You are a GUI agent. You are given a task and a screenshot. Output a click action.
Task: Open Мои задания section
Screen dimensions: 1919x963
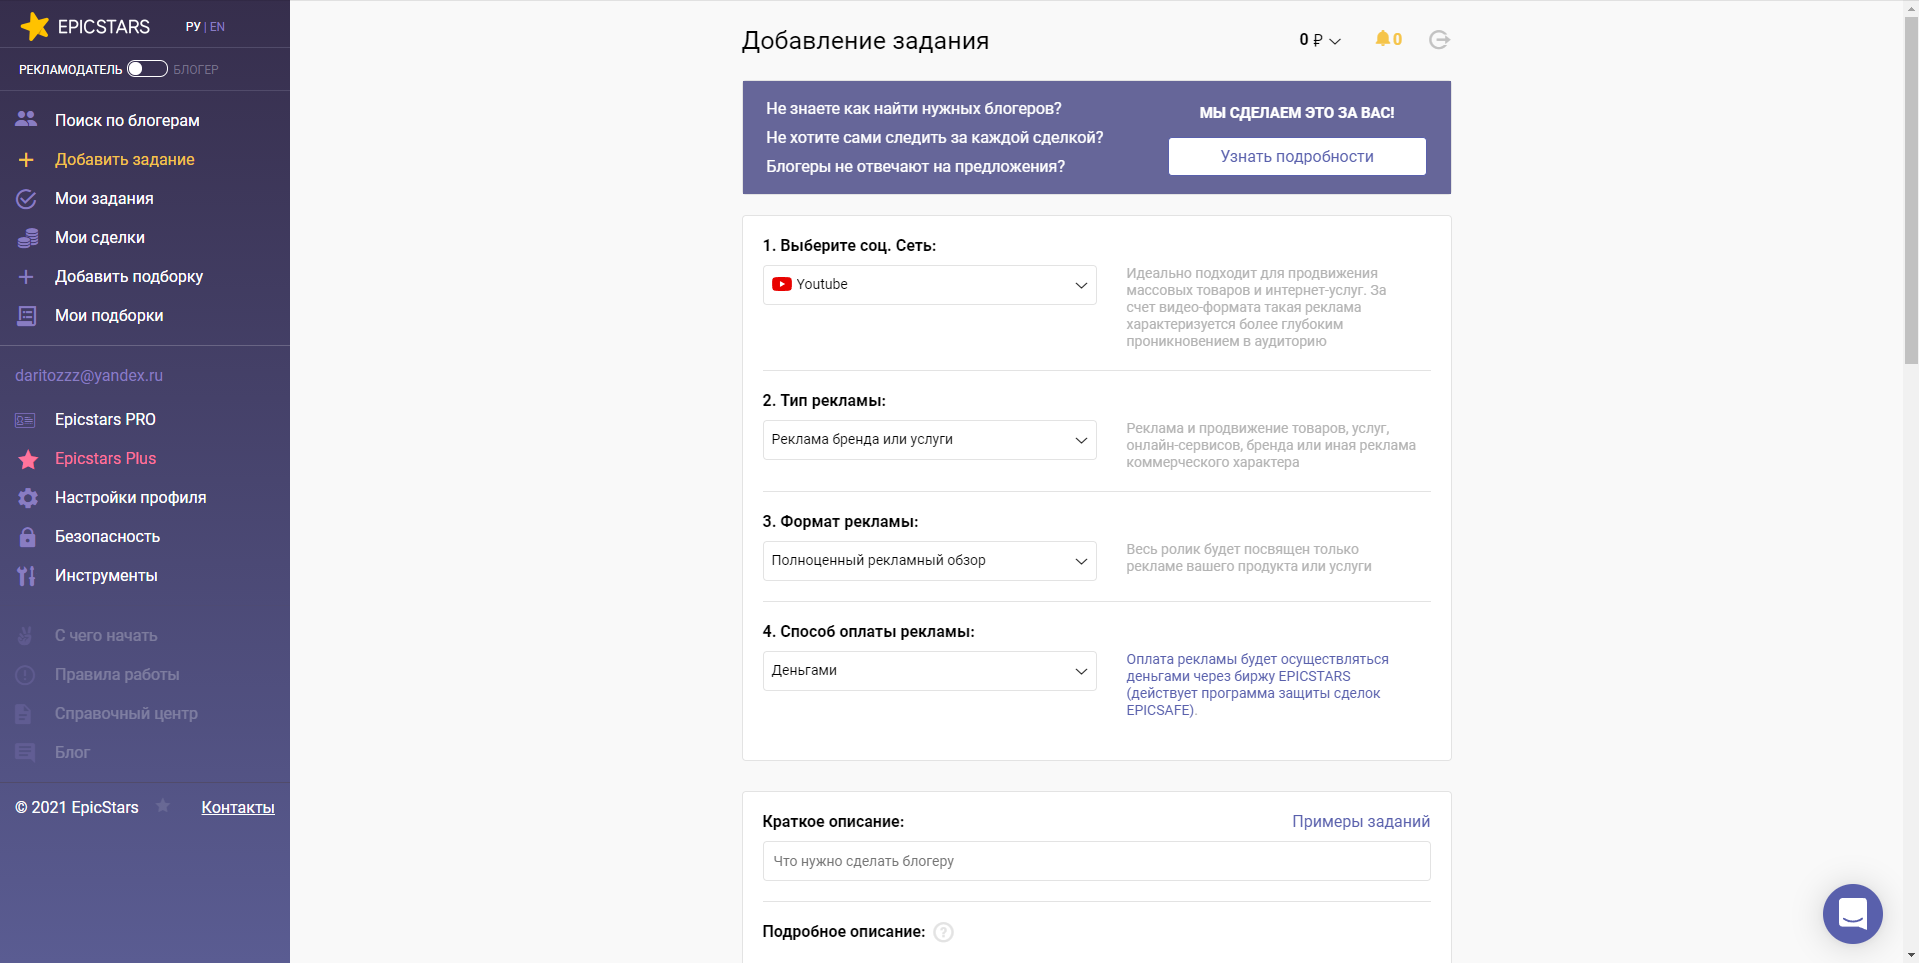tap(104, 198)
